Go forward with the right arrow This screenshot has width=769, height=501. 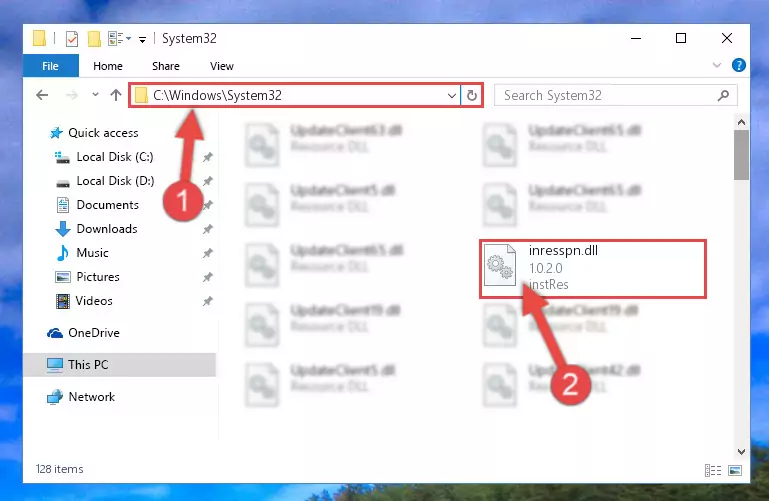click(x=72, y=95)
